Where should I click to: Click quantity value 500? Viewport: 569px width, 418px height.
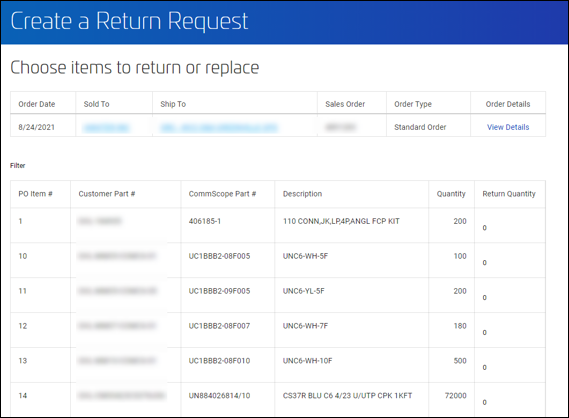click(460, 360)
